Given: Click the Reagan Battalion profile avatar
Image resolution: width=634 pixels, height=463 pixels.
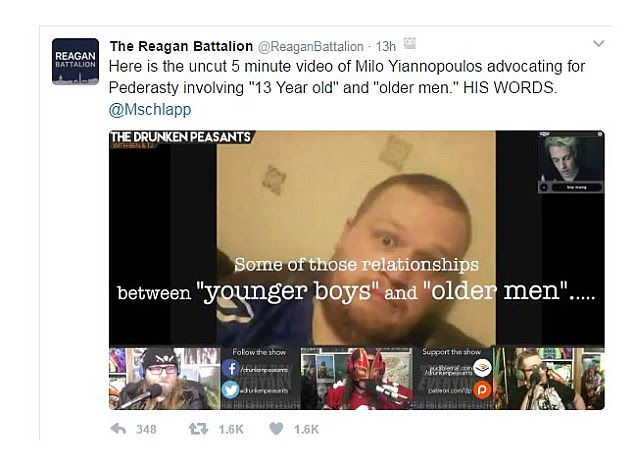Looking at the screenshot, I should tap(75, 61).
